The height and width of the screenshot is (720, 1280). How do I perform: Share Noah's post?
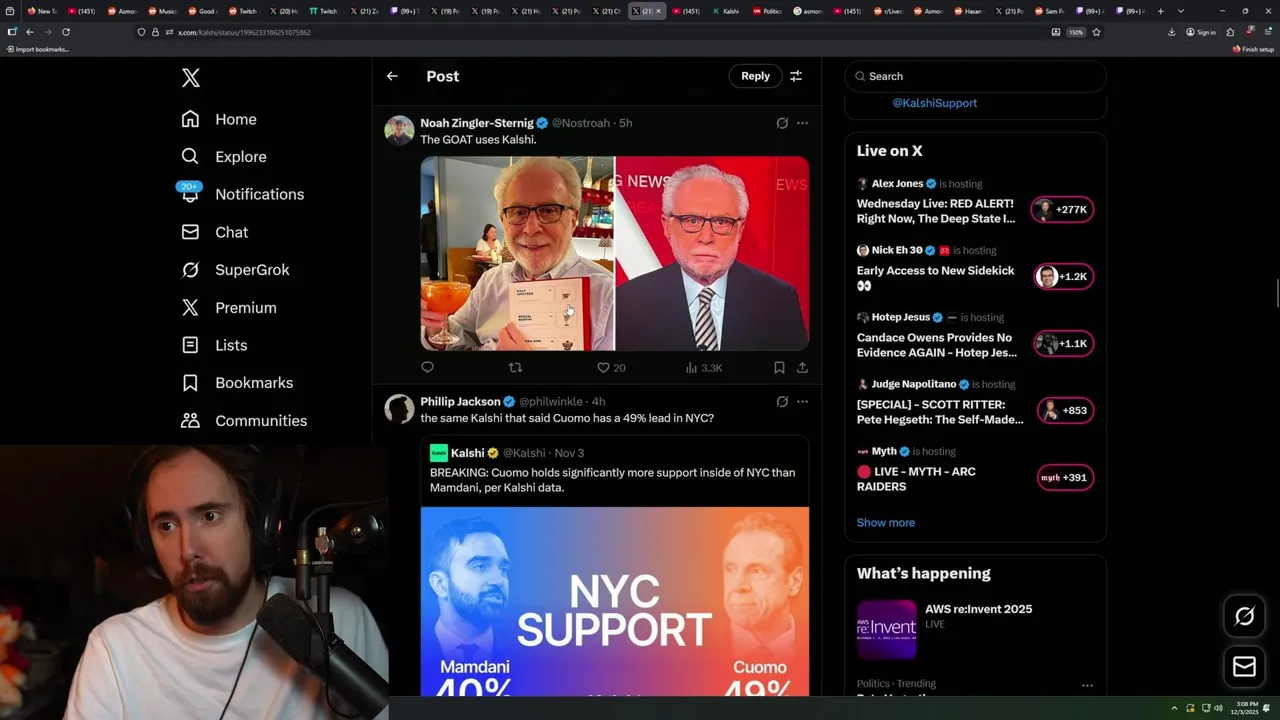pyautogui.click(x=802, y=368)
